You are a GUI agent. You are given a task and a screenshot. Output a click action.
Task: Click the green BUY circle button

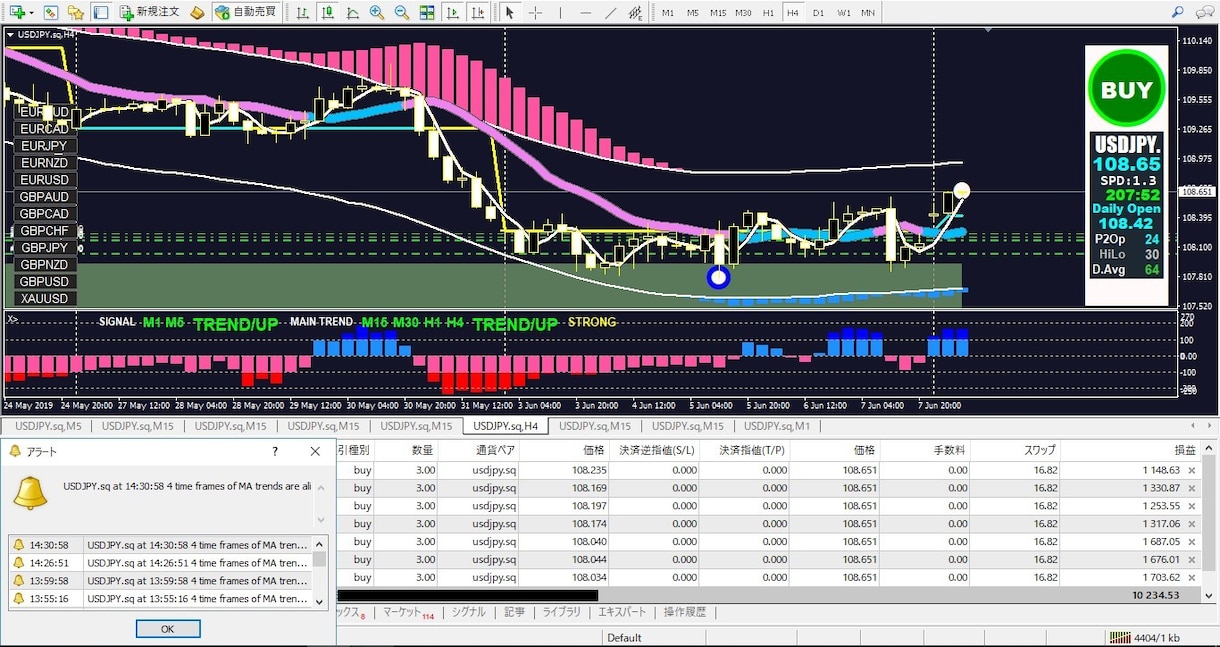tap(1127, 89)
